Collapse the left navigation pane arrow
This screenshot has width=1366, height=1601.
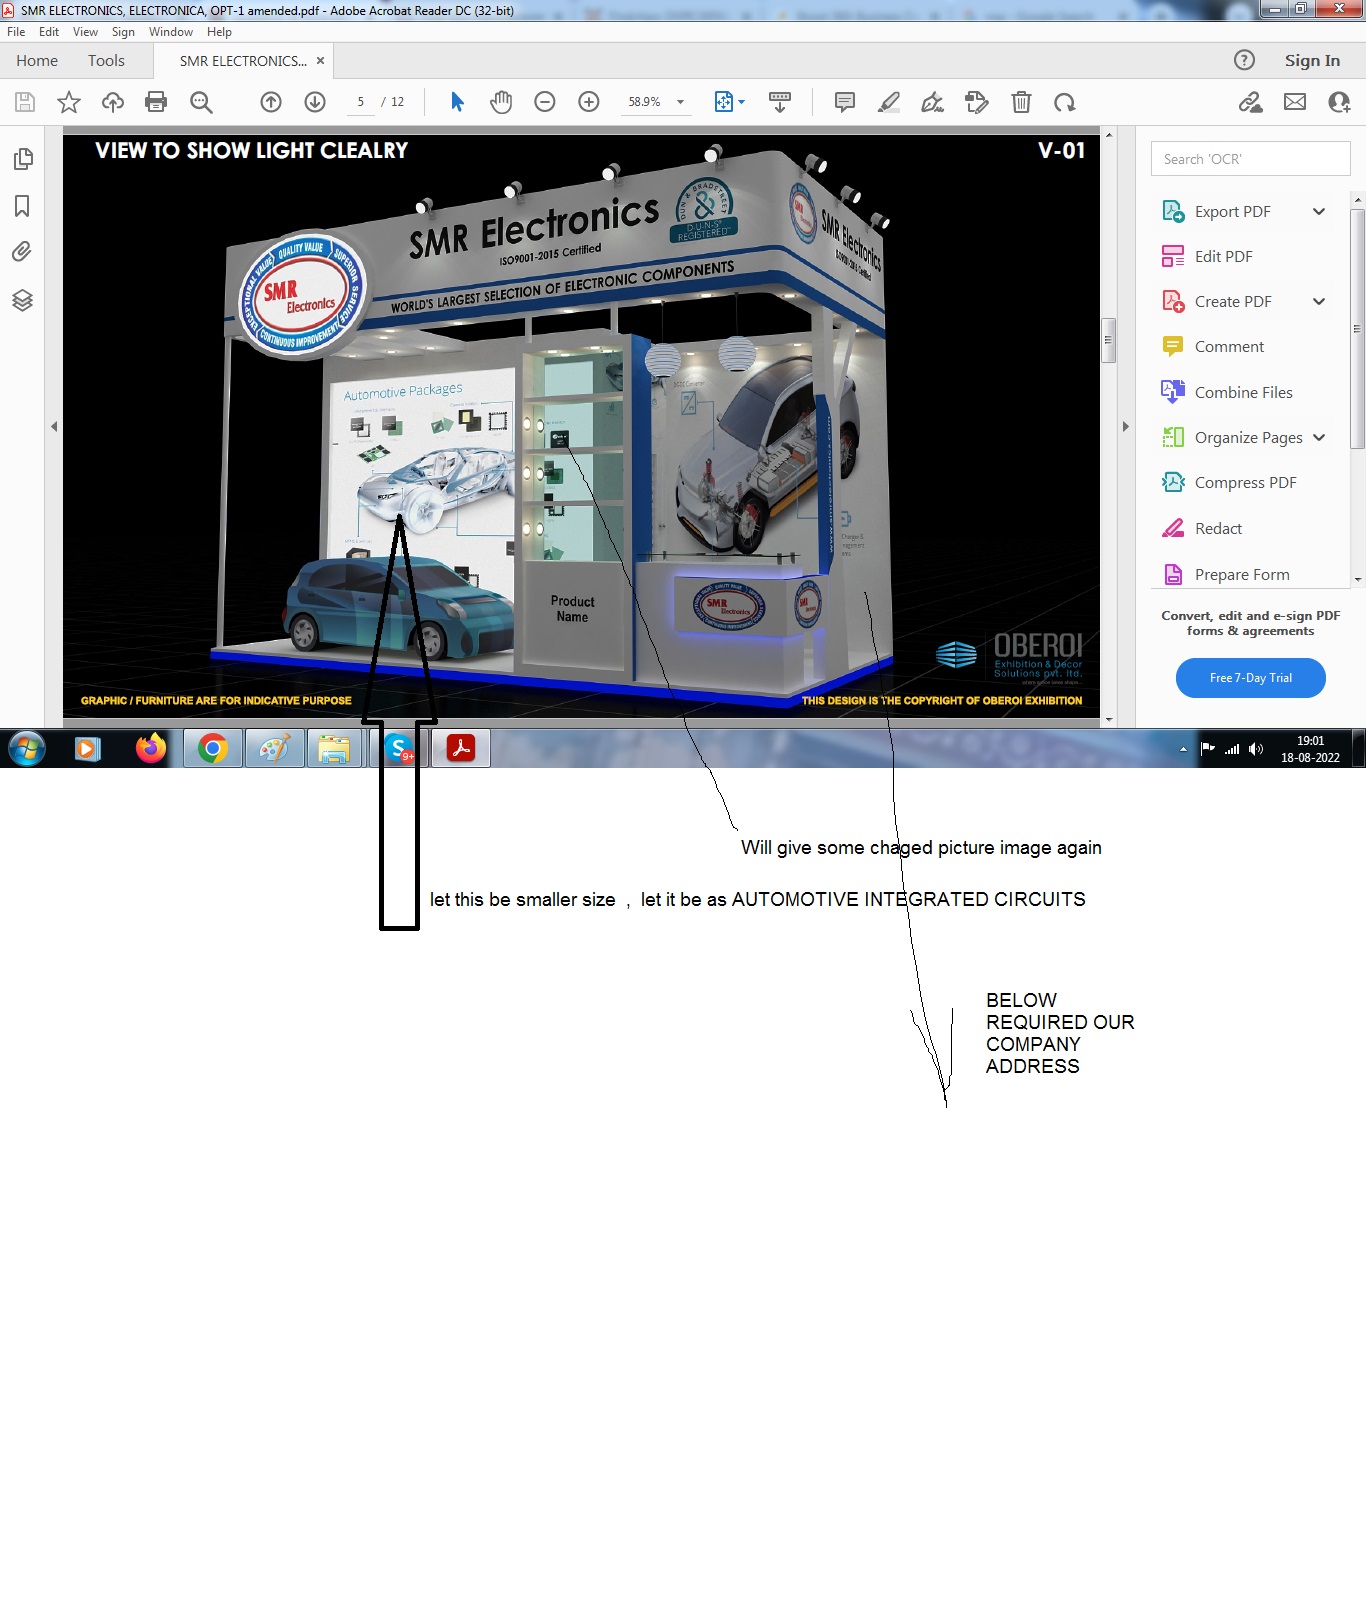(54, 426)
